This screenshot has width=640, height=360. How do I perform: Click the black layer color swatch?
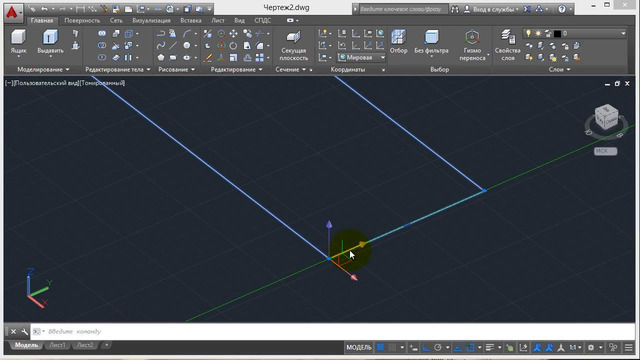tap(557, 34)
